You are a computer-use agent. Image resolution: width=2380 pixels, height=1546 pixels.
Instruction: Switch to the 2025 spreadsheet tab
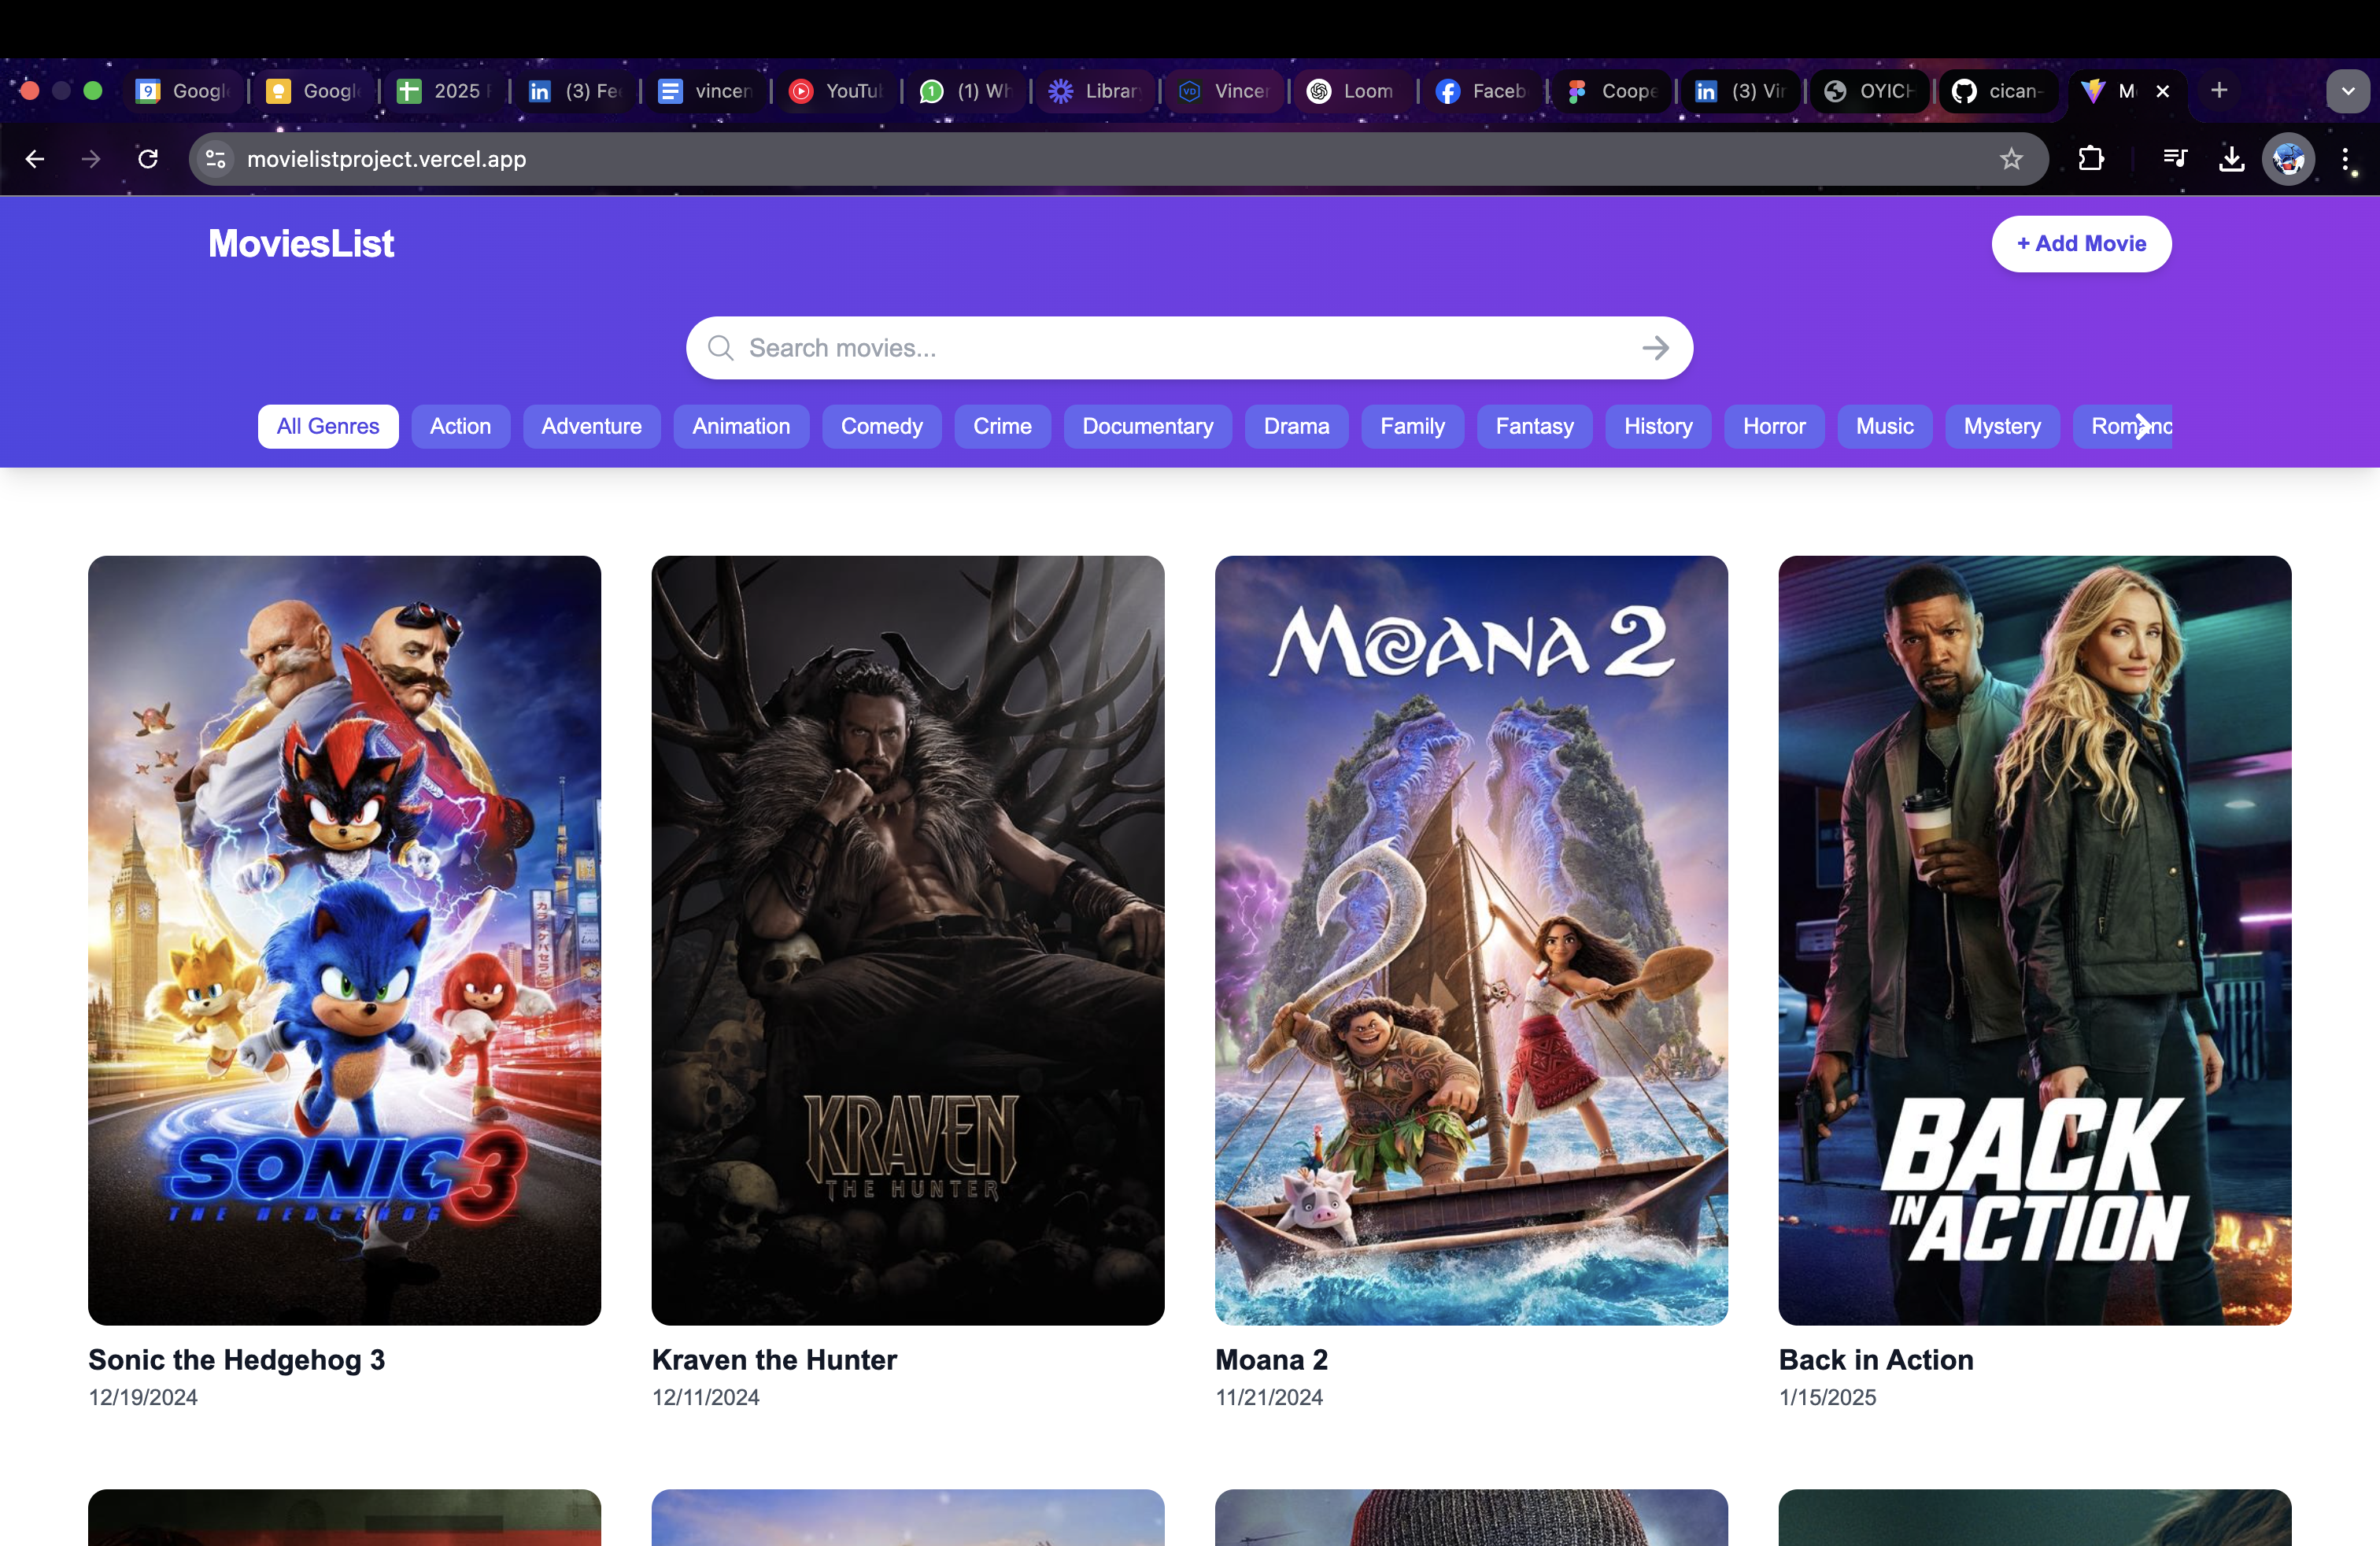445,91
